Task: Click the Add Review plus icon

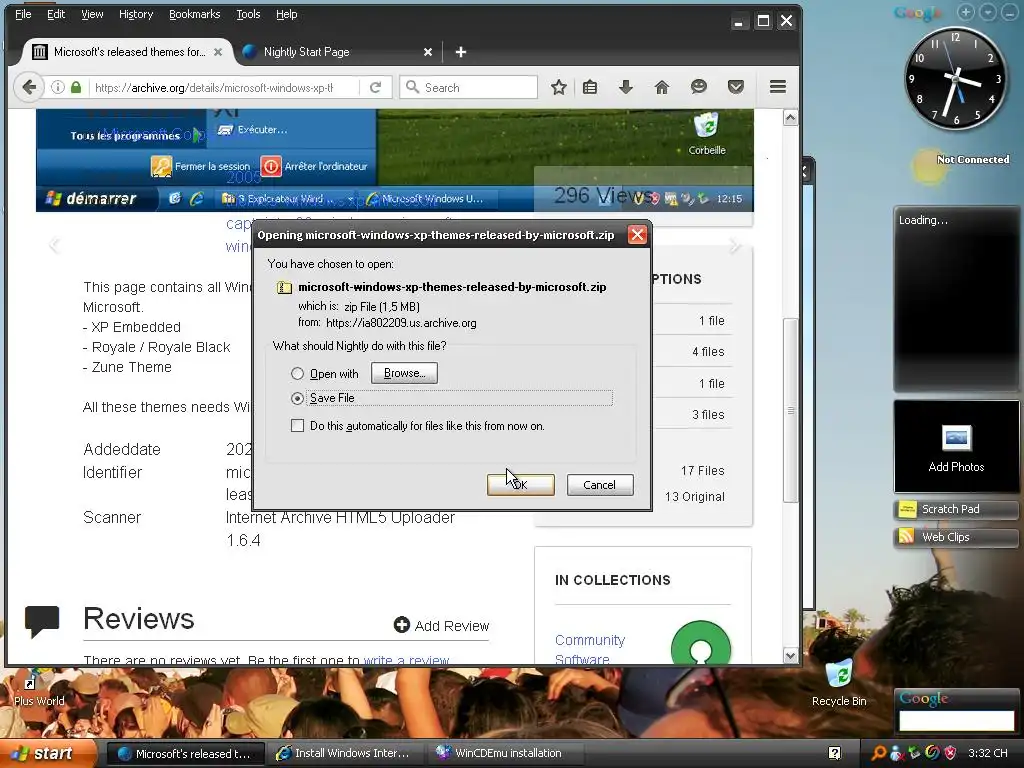Action: pos(401,625)
